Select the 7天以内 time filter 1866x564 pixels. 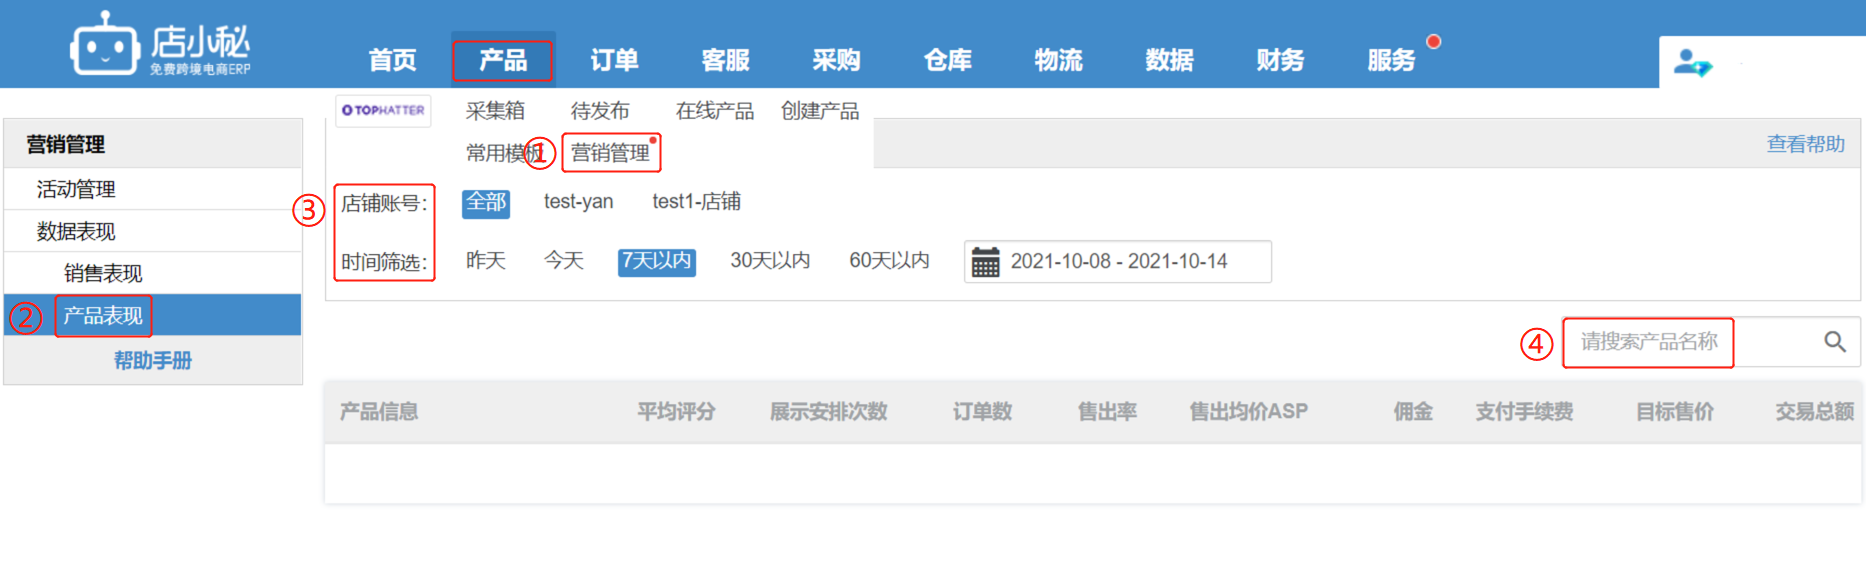point(656,261)
